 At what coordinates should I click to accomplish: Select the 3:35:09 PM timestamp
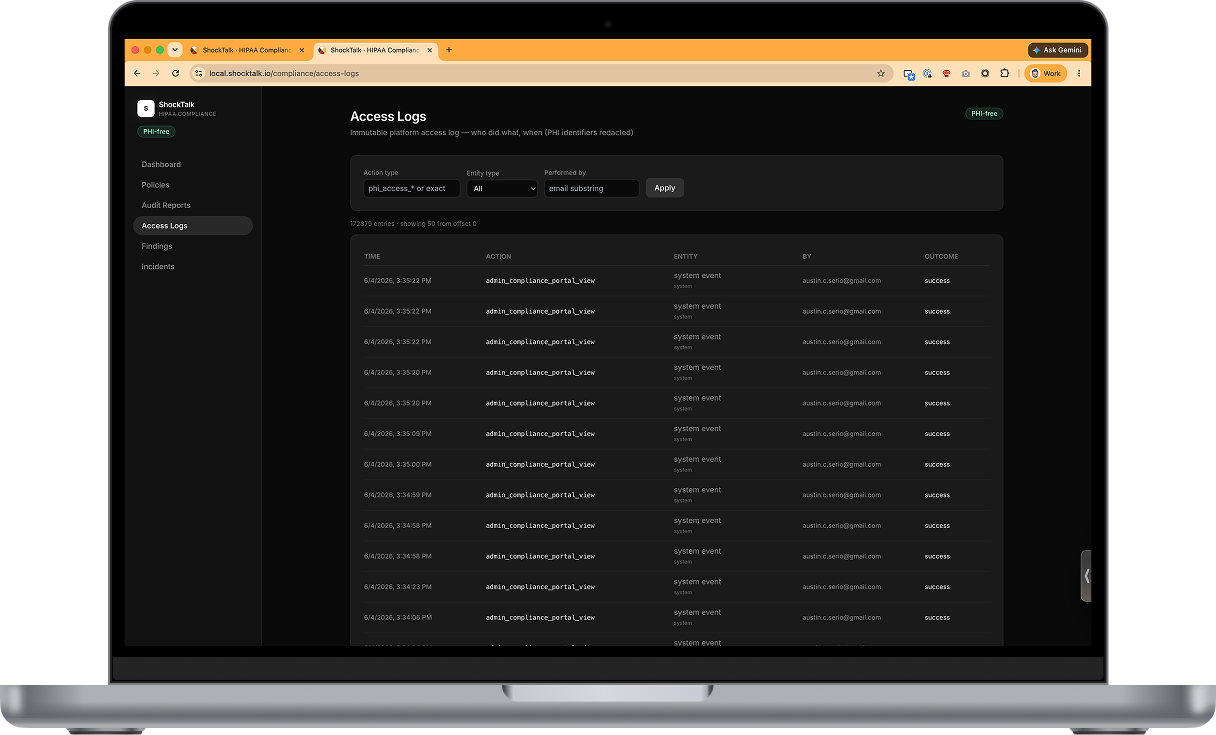398,434
